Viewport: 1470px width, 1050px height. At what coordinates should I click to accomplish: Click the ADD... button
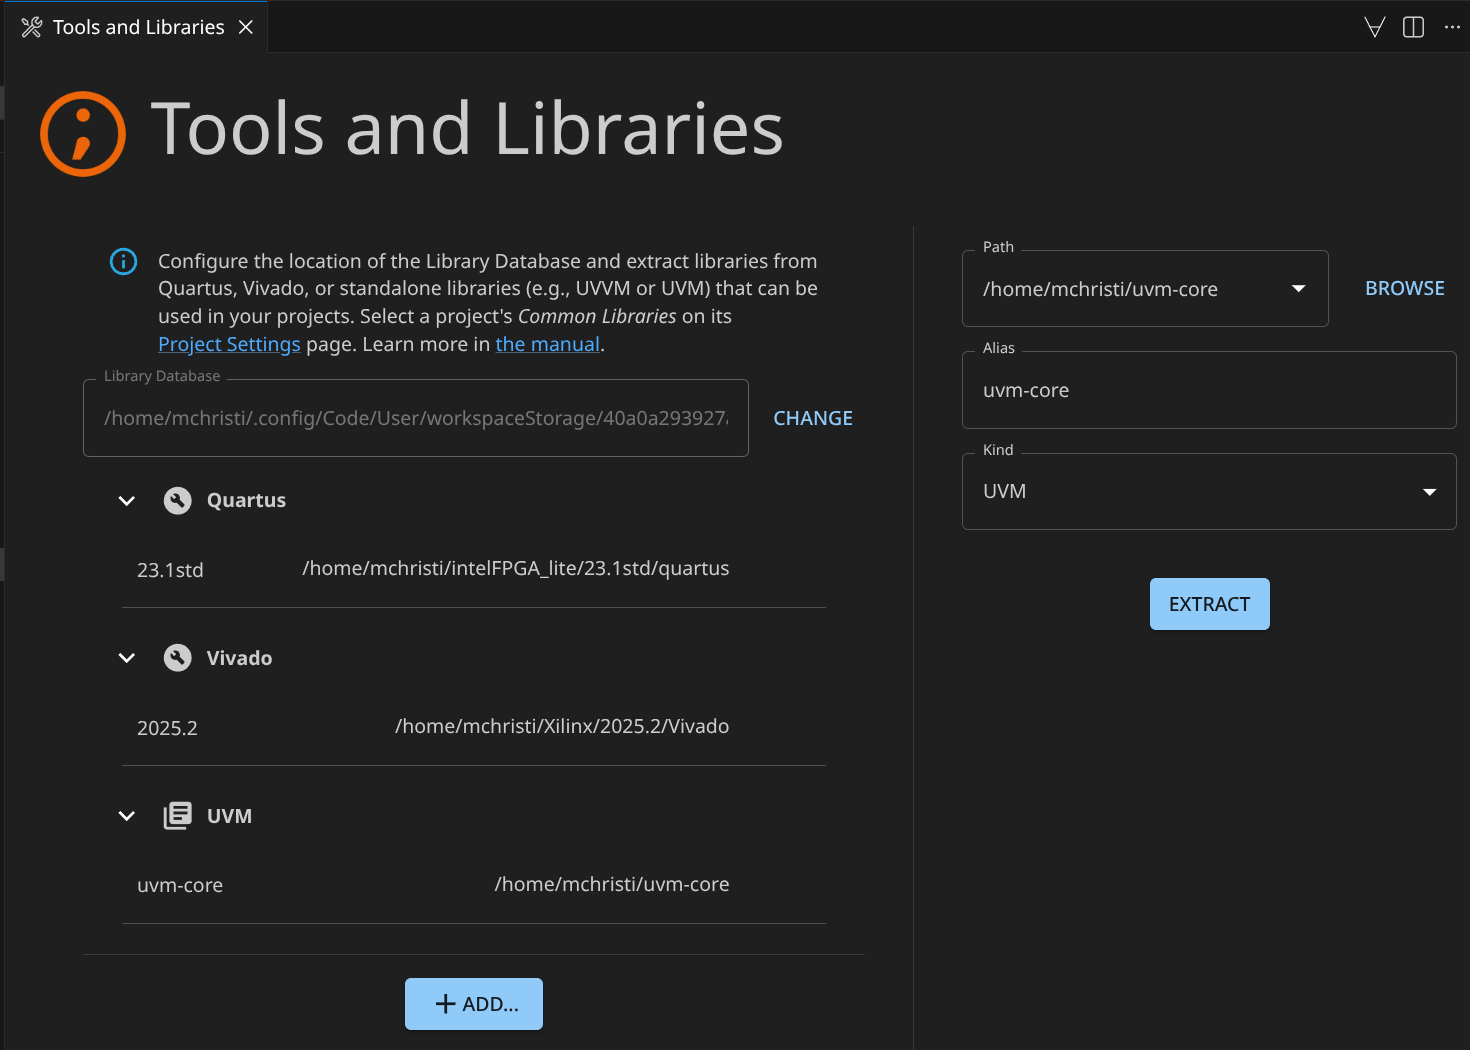(474, 1004)
